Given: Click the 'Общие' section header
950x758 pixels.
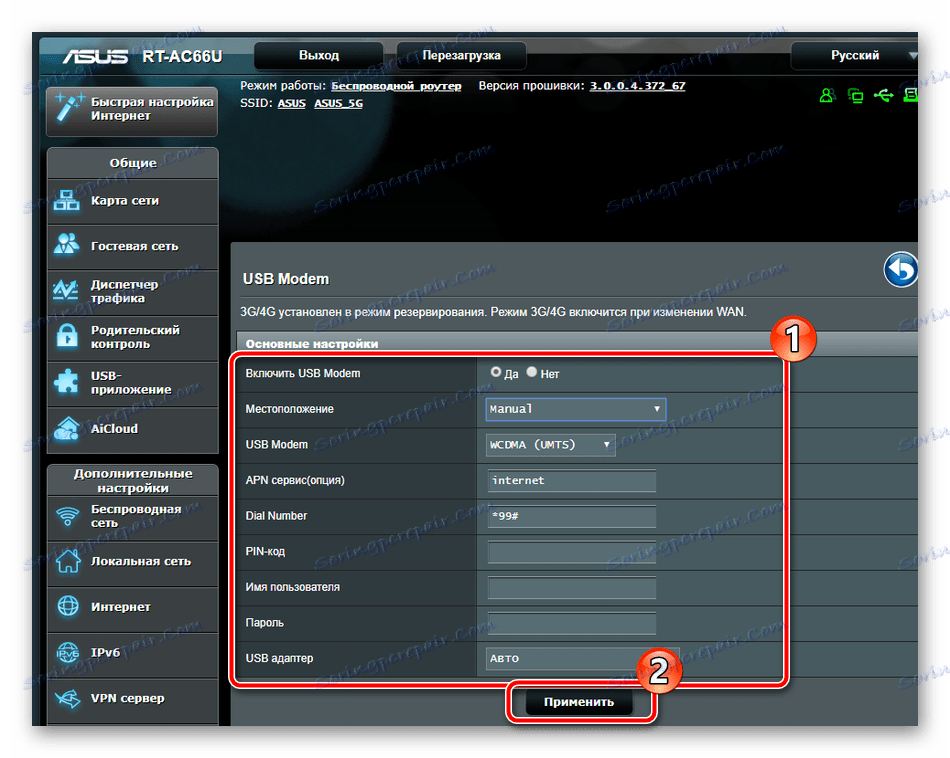Looking at the screenshot, I should tap(133, 163).
